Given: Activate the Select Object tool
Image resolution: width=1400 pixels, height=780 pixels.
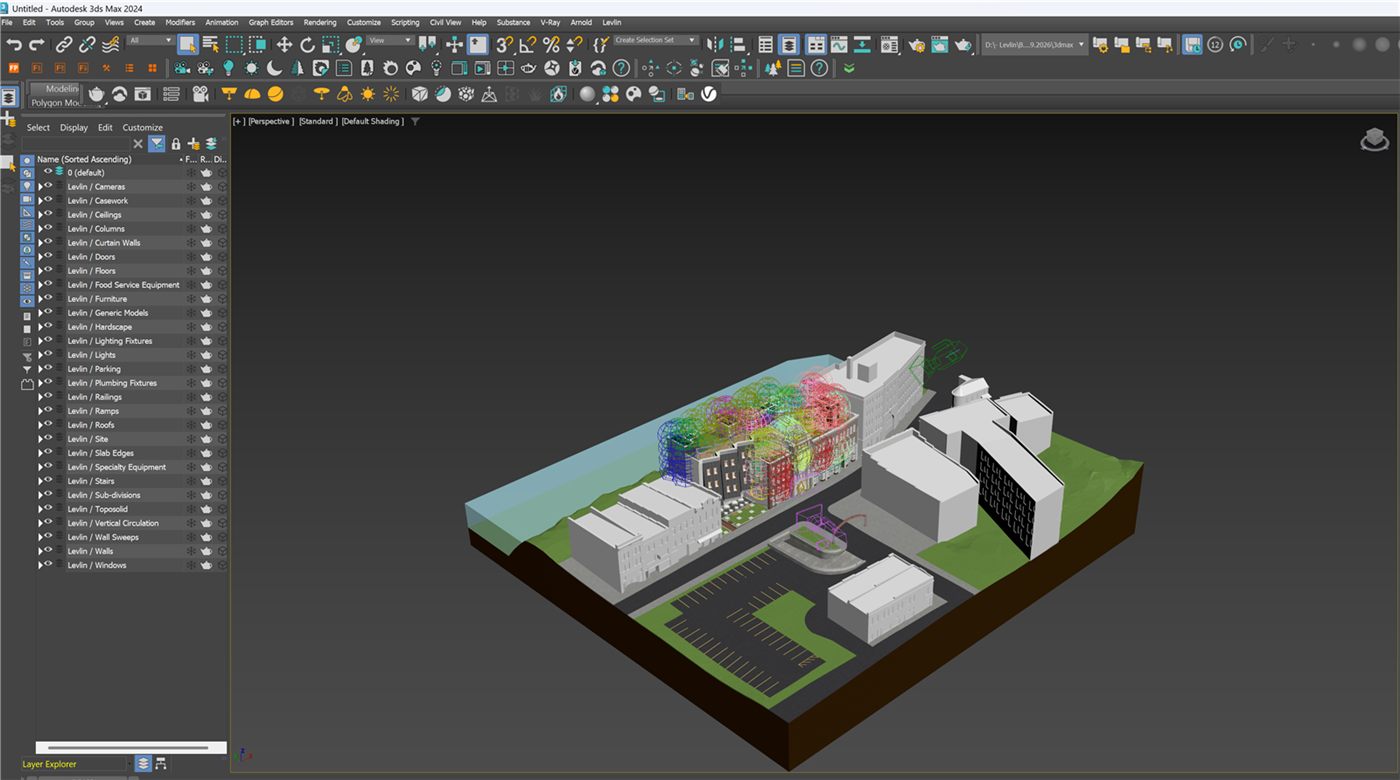Looking at the screenshot, I should pos(187,44).
